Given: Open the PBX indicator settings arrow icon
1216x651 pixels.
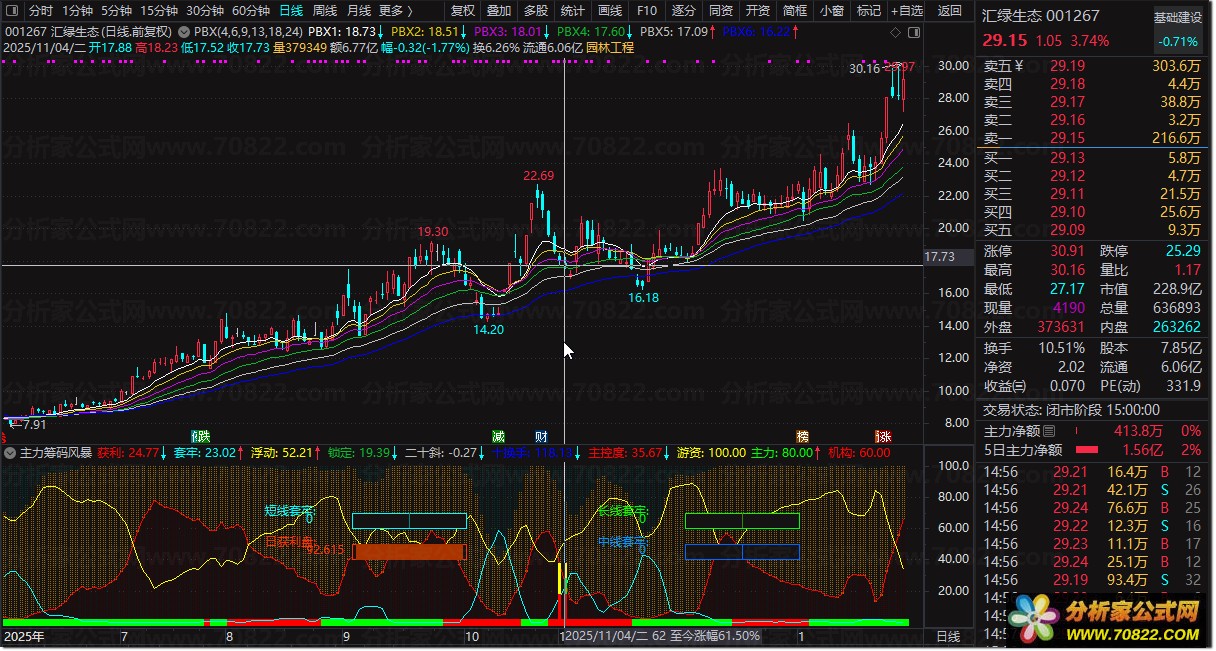Looking at the screenshot, I should tap(183, 32).
